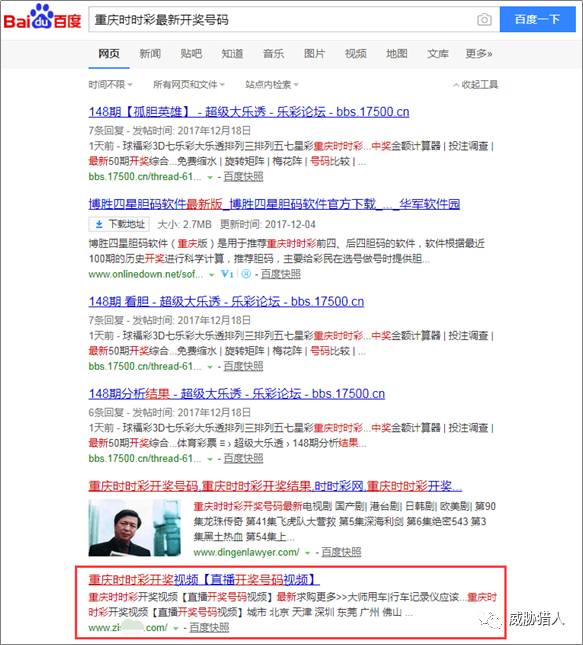Image resolution: width=583 pixels, height=645 pixels.
Task: Collapse the tools with 收起工具
Action: click(476, 85)
